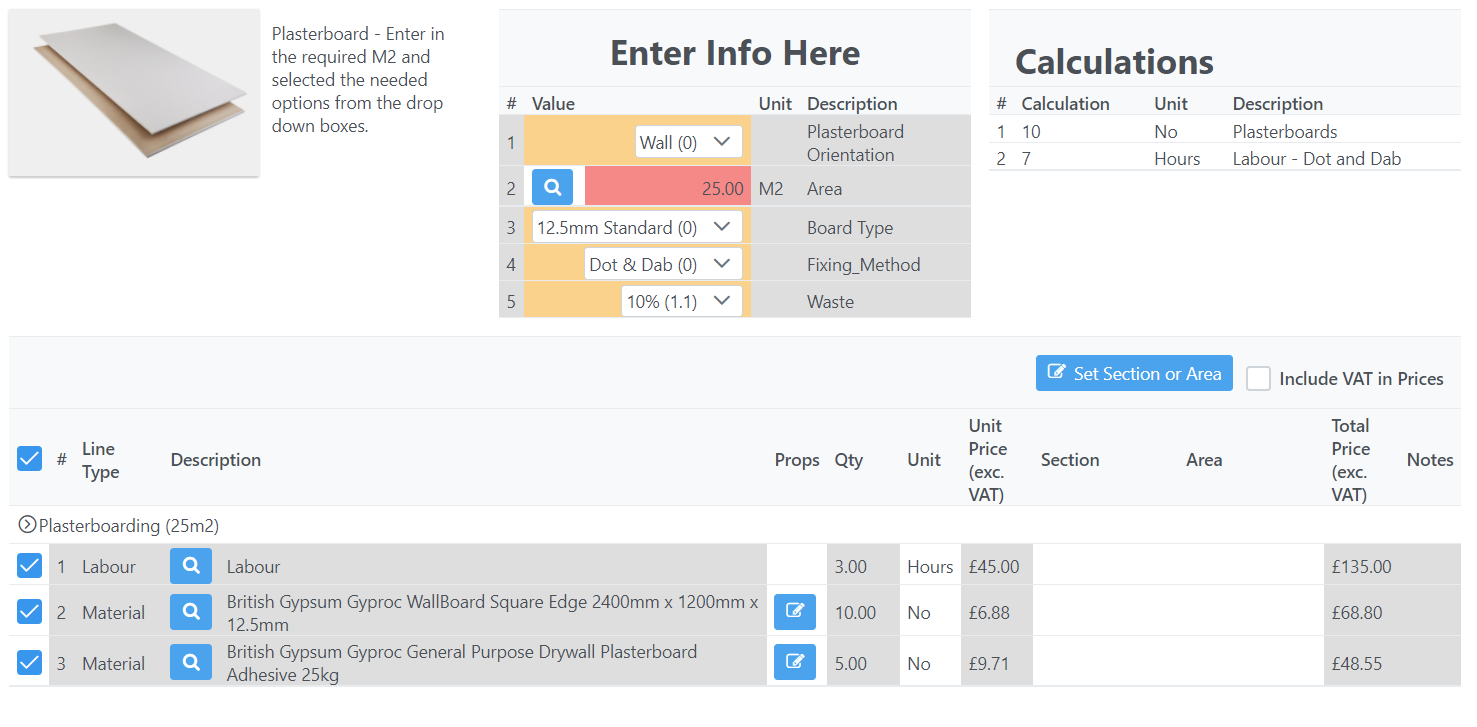Uncheck the Gyproc WallBoard line checkbox

(x=30, y=611)
